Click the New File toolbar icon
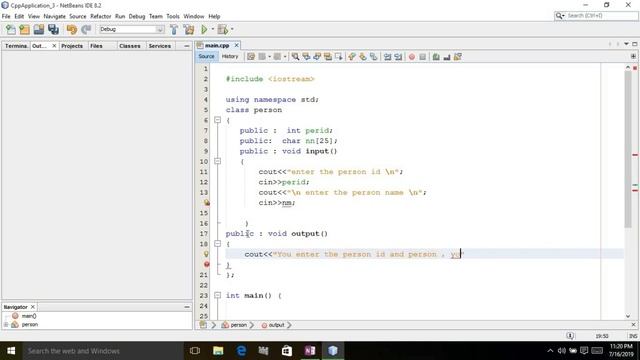Viewport: 640px width, 360px height. [11, 29]
